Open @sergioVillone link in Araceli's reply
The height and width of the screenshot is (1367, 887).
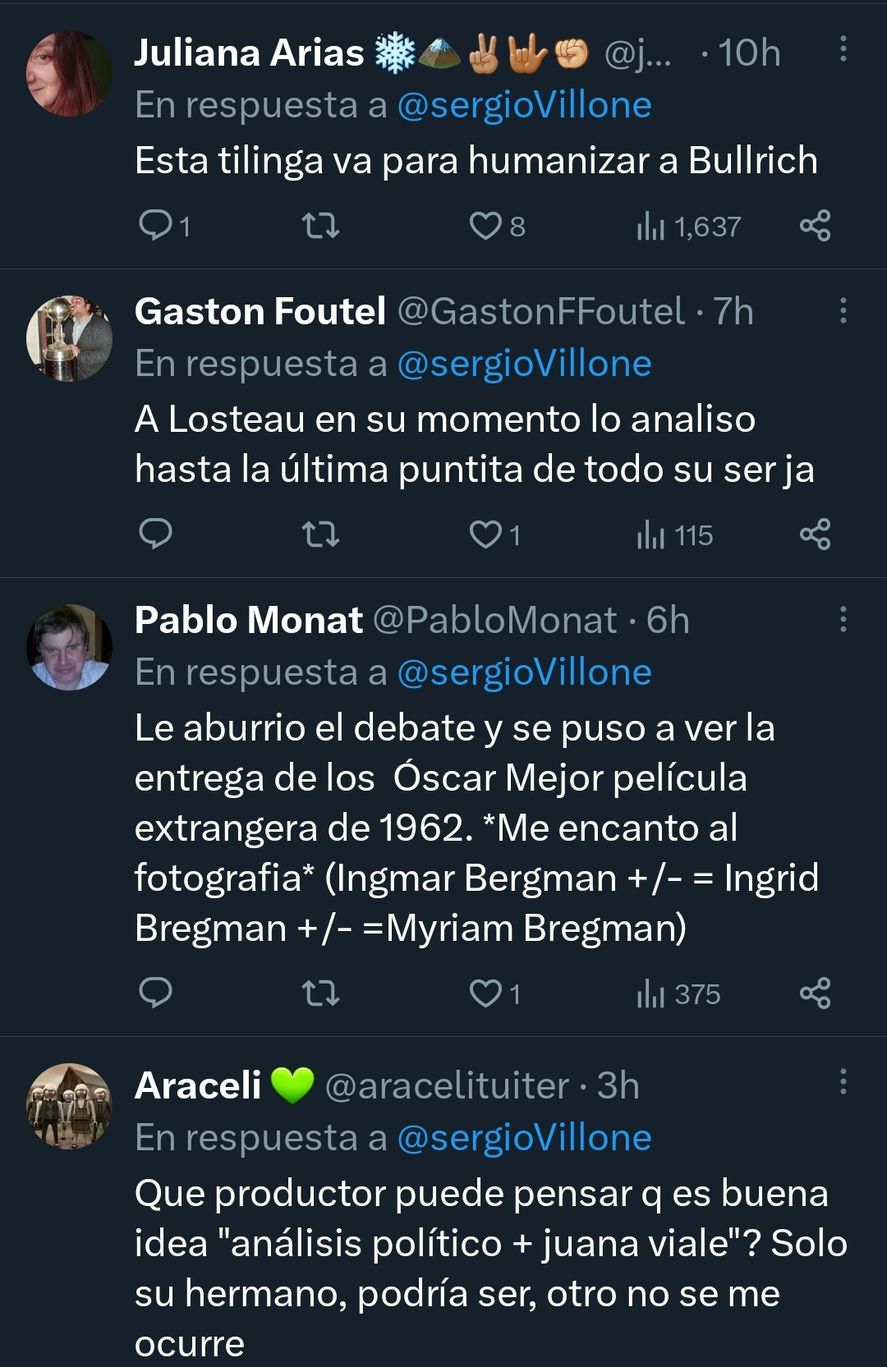(x=524, y=1137)
